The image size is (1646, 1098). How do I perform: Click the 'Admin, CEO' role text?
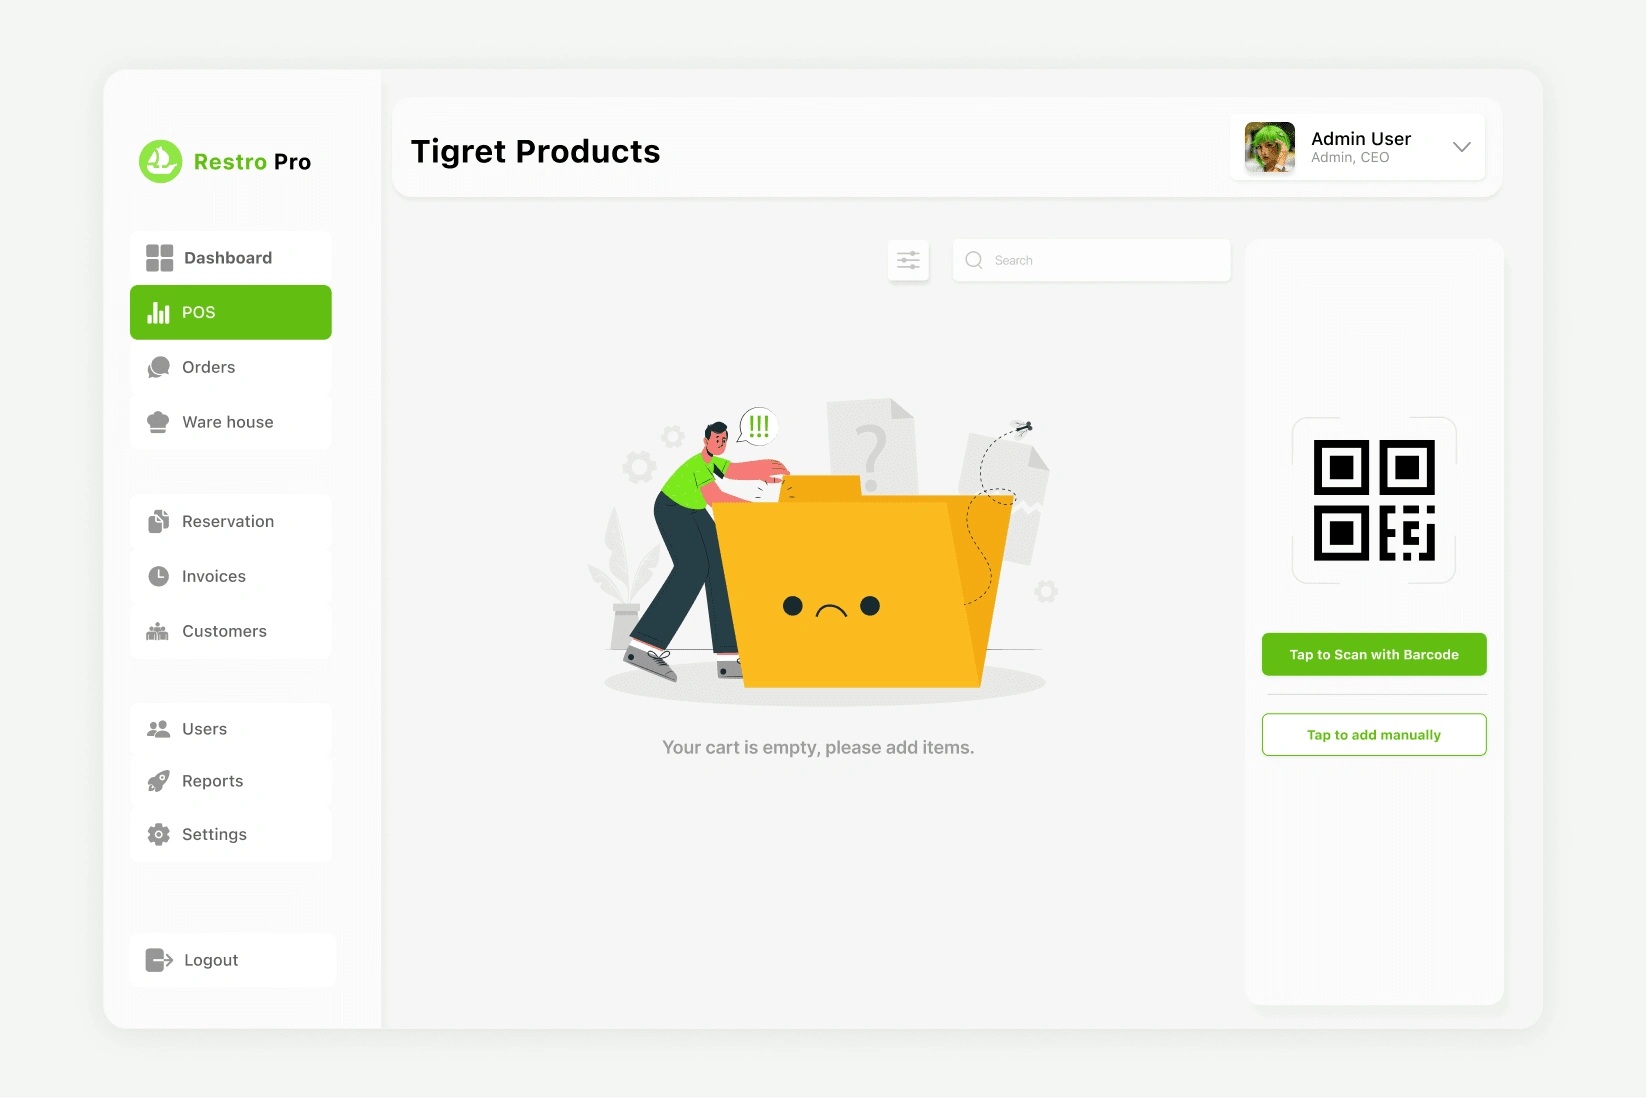1350,158
